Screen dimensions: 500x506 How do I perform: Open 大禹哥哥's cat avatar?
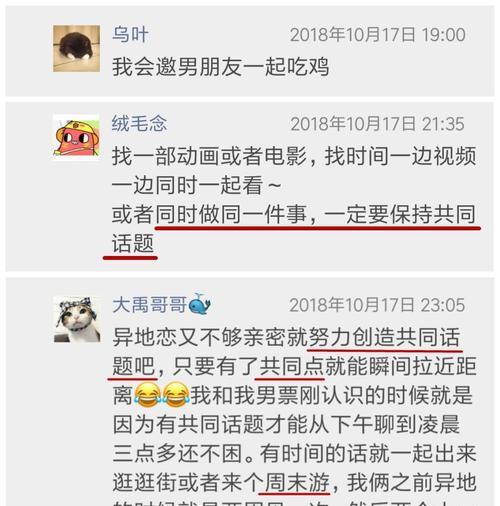77,319
